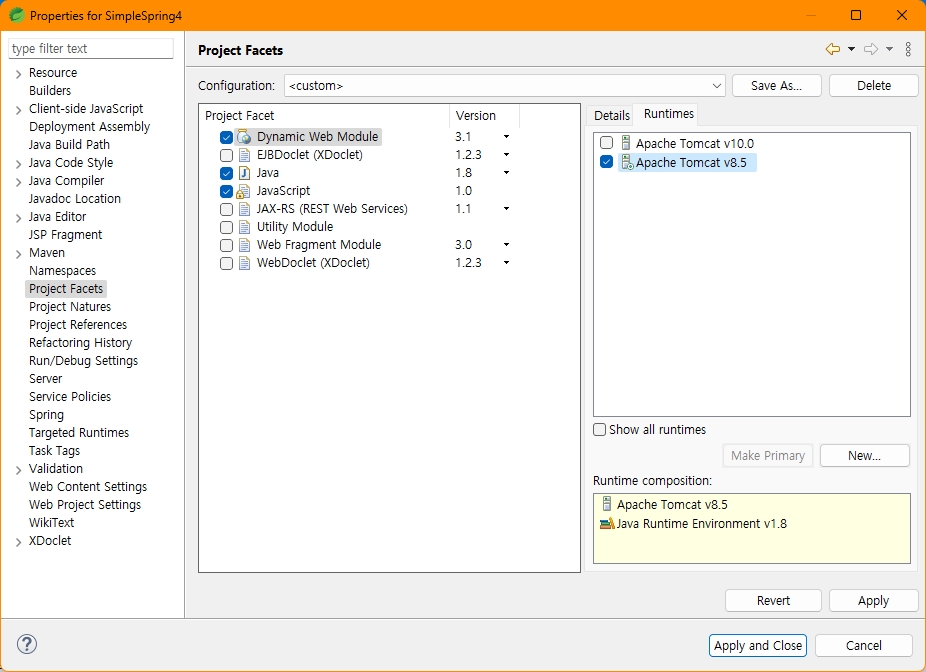Screen dimensions: 926x672
Task: Open Java facet version dropdown
Action: click(x=506, y=173)
